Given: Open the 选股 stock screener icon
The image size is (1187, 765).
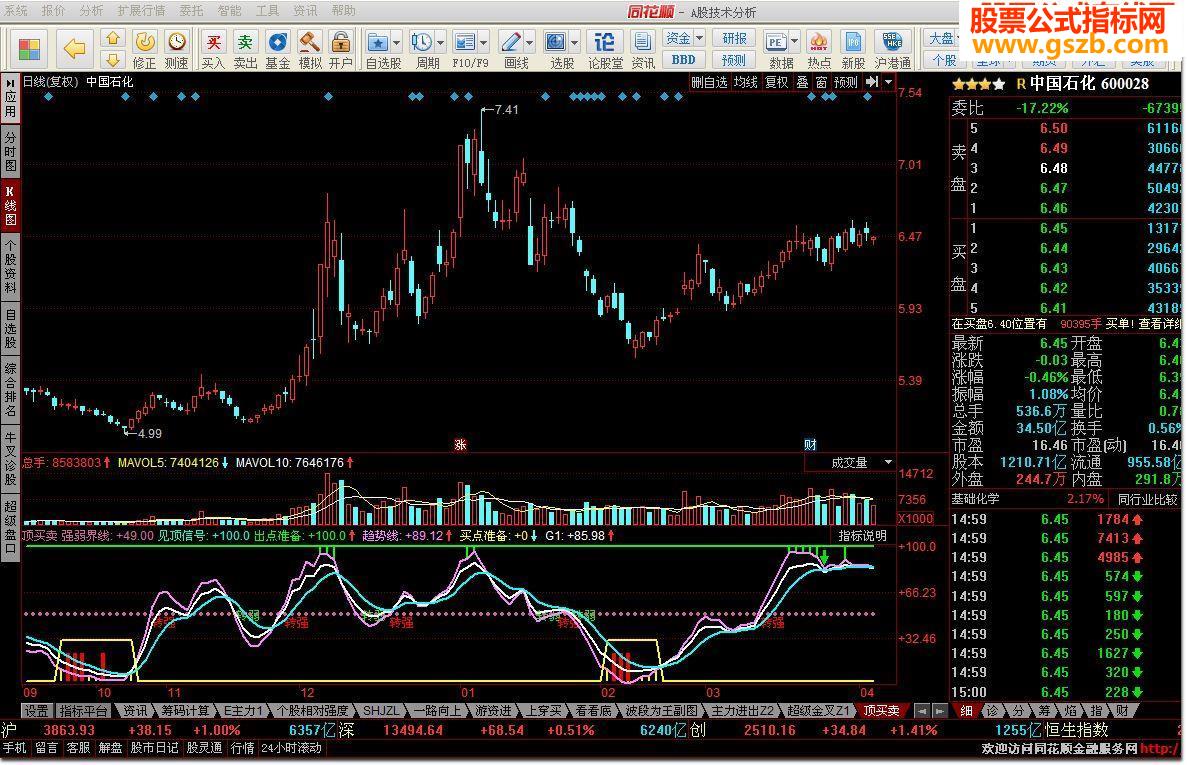Looking at the screenshot, I should (x=556, y=42).
